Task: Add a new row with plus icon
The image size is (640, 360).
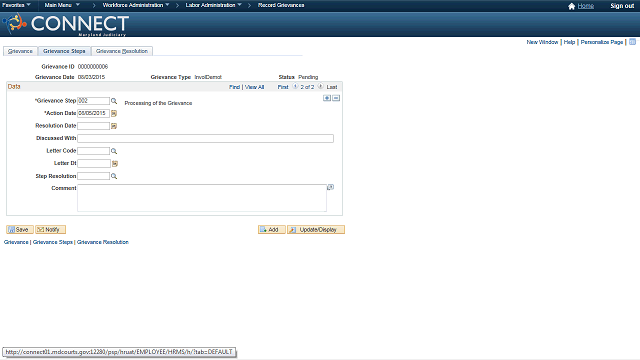Action: click(x=327, y=98)
